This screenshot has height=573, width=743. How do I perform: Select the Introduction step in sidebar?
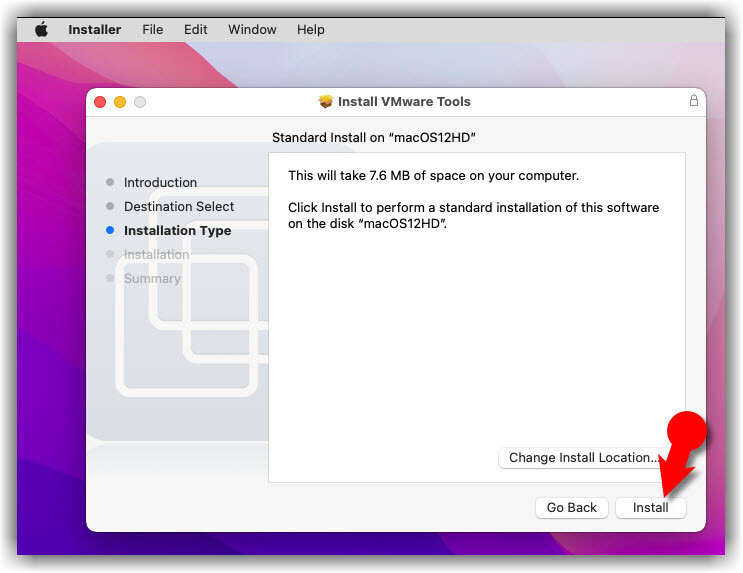(x=160, y=182)
